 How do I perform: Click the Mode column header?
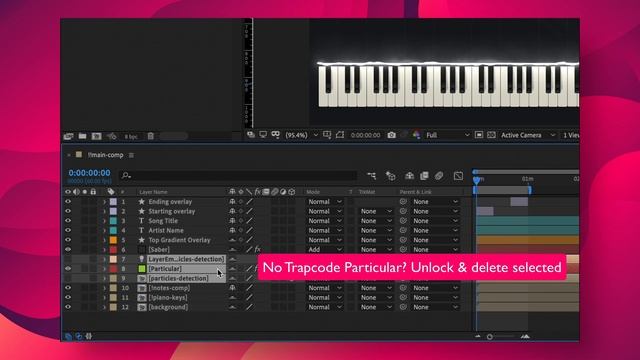(x=313, y=192)
